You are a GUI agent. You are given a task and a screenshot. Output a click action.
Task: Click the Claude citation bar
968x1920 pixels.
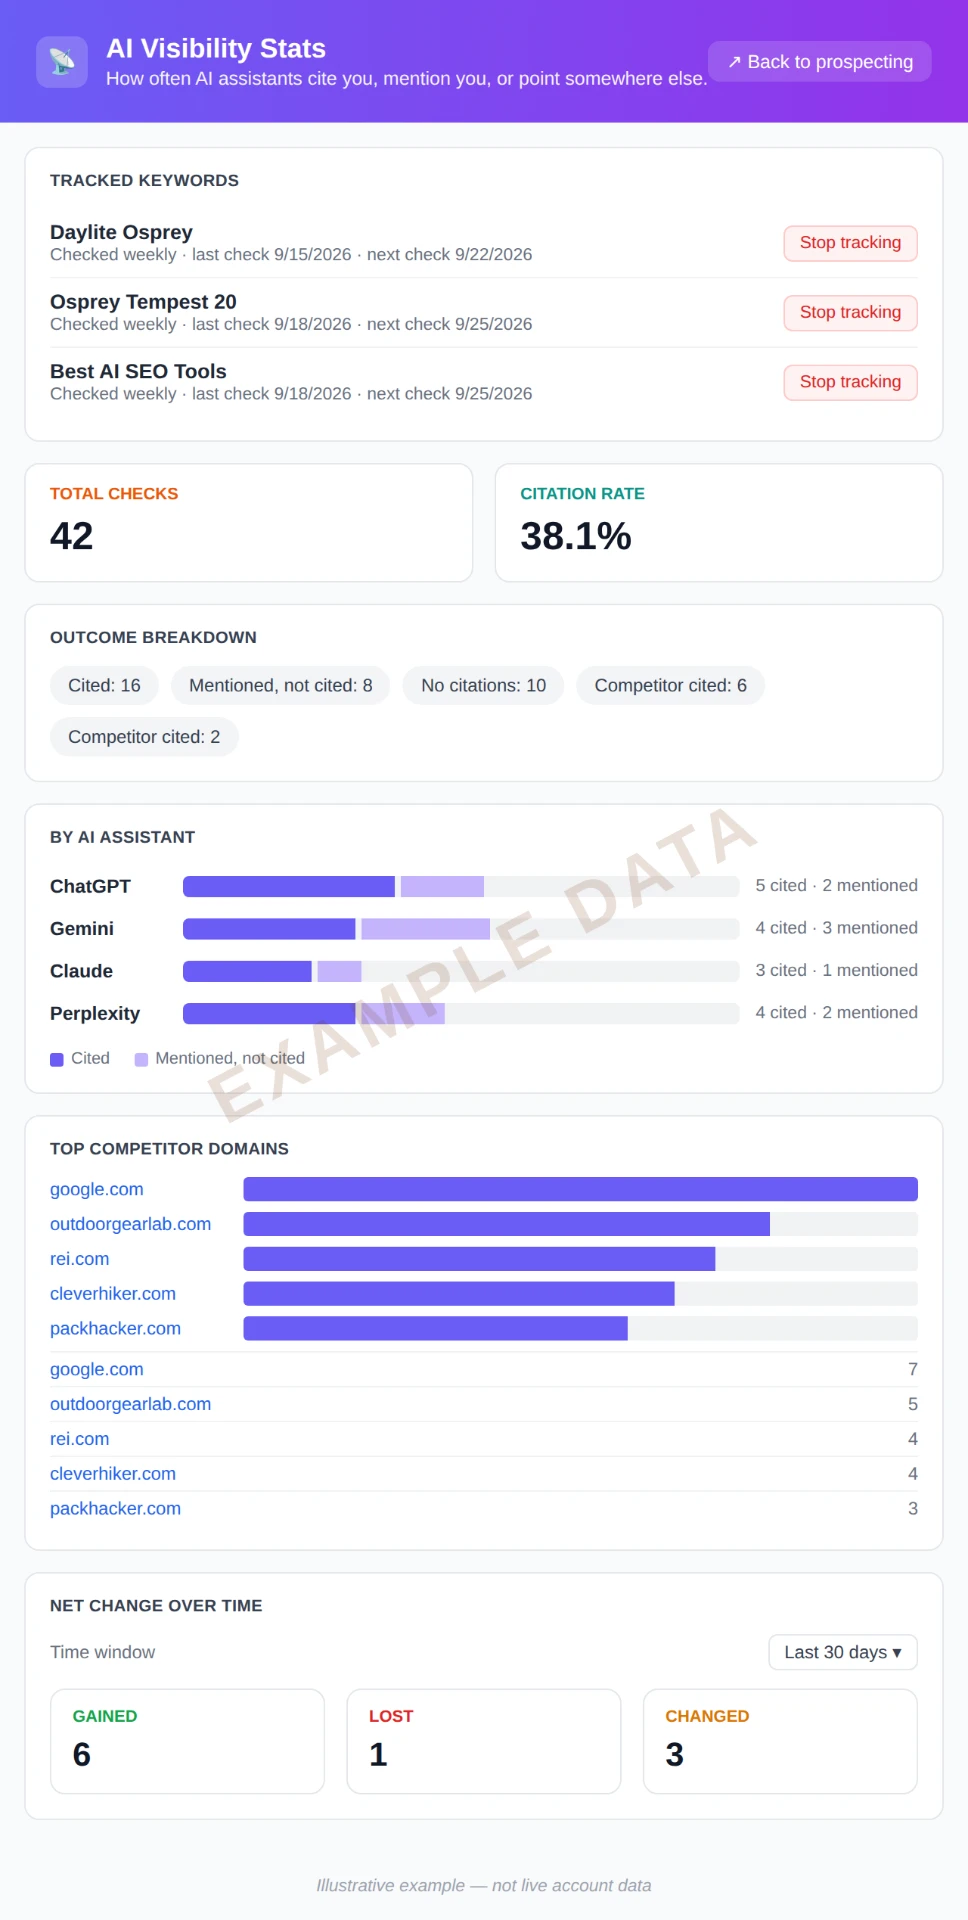pos(461,971)
